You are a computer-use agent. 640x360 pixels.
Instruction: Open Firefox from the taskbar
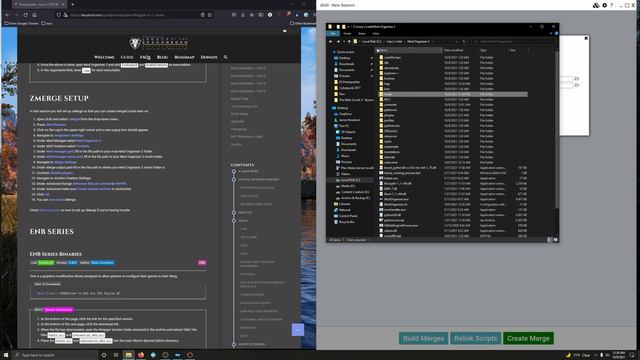tap(141, 355)
